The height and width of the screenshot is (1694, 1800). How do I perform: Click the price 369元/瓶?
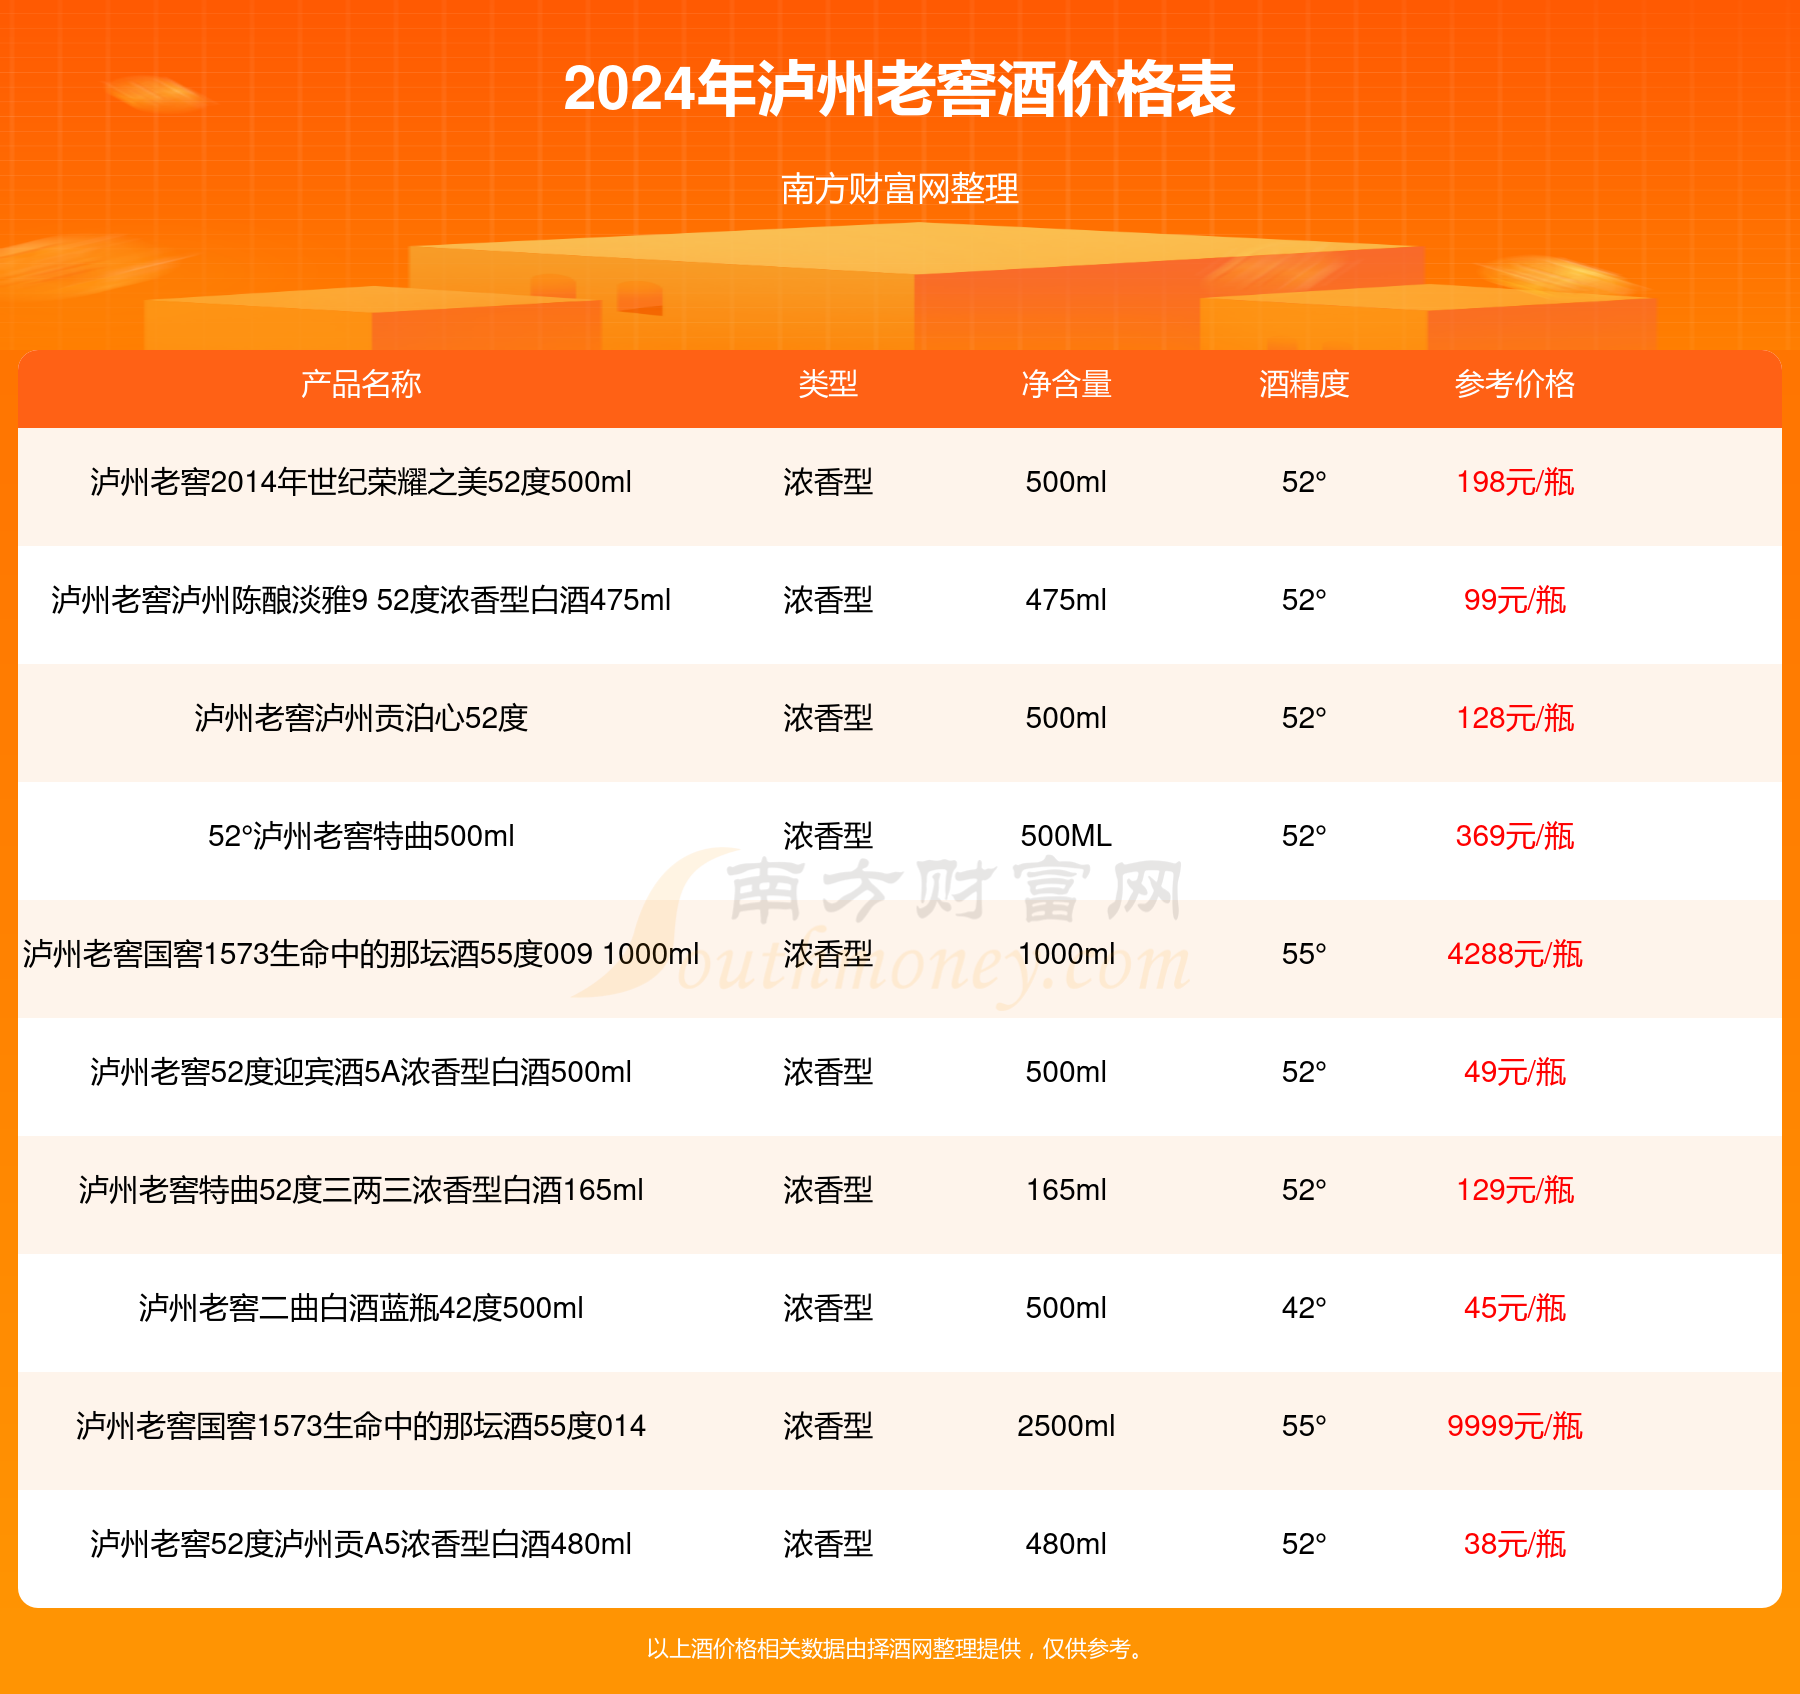pos(1515,836)
